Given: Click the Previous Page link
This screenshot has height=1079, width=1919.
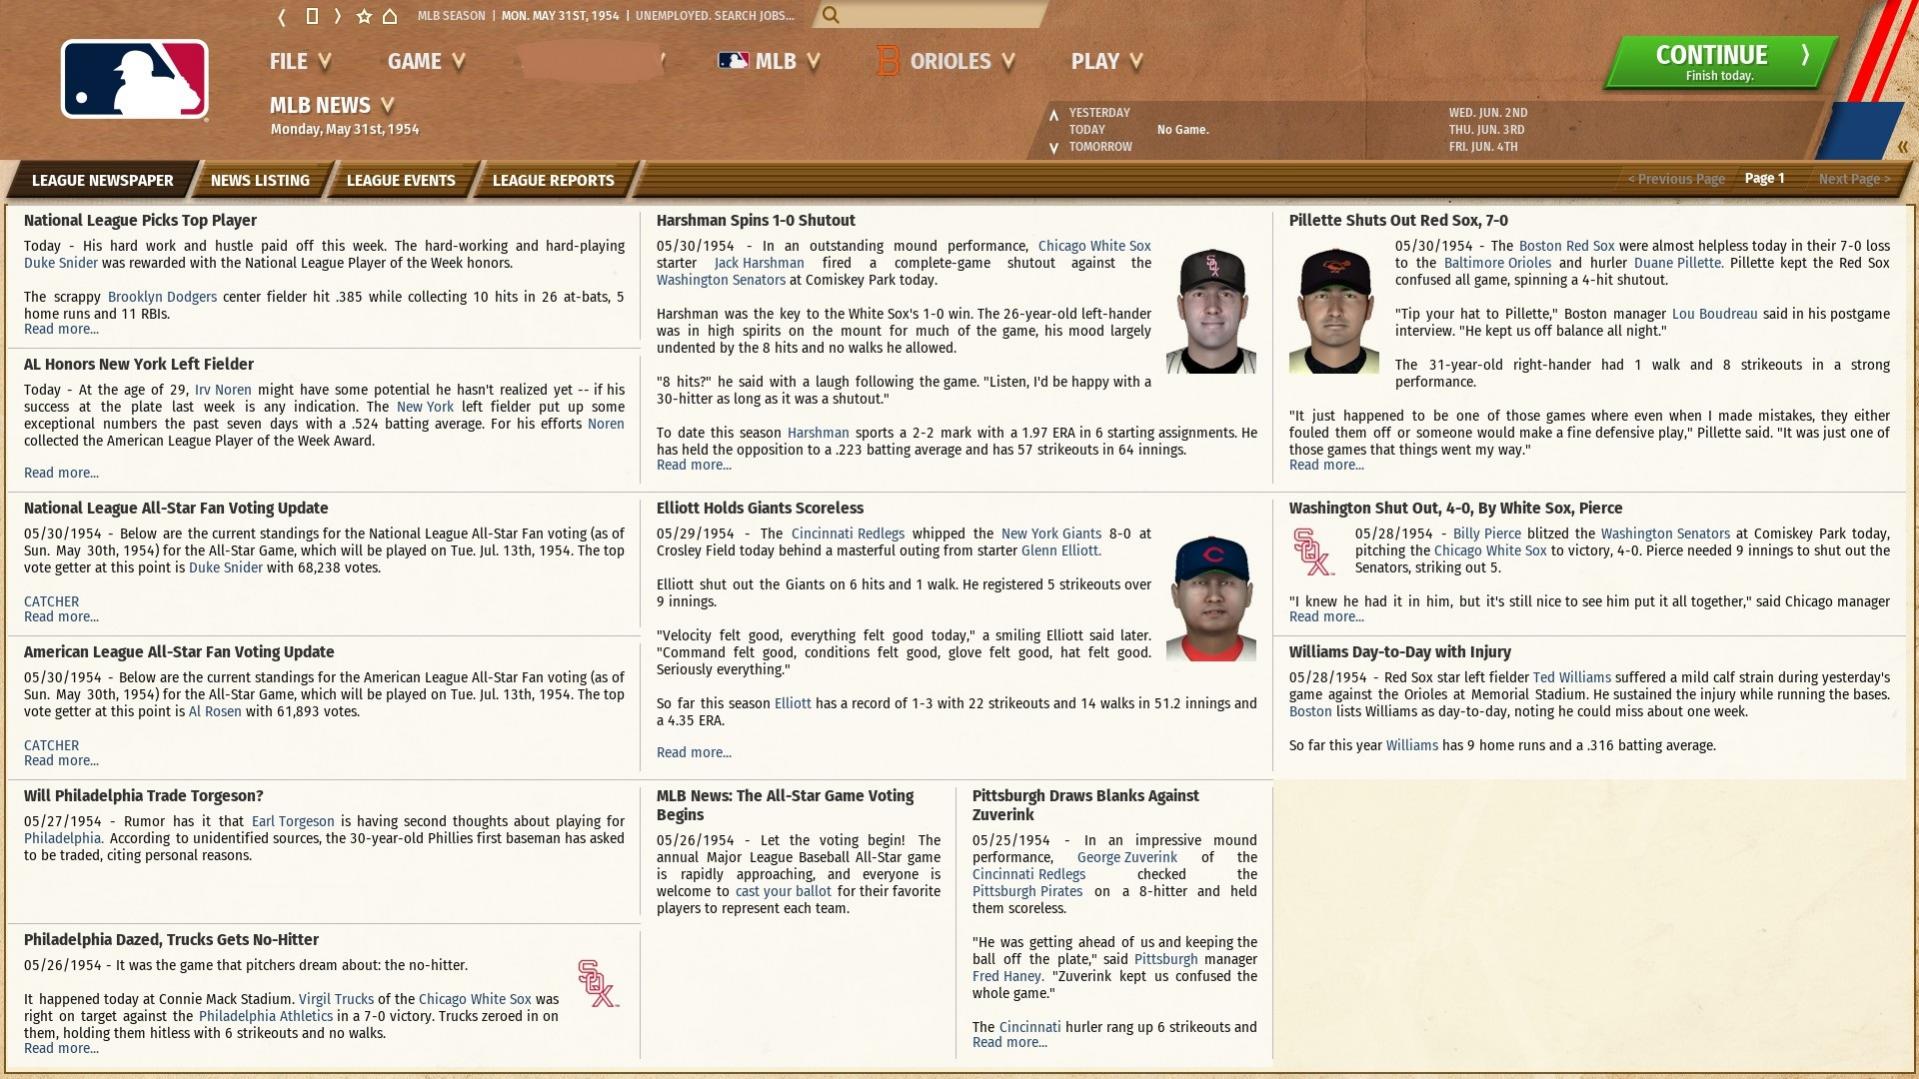Looking at the screenshot, I should tap(1676, 179).
